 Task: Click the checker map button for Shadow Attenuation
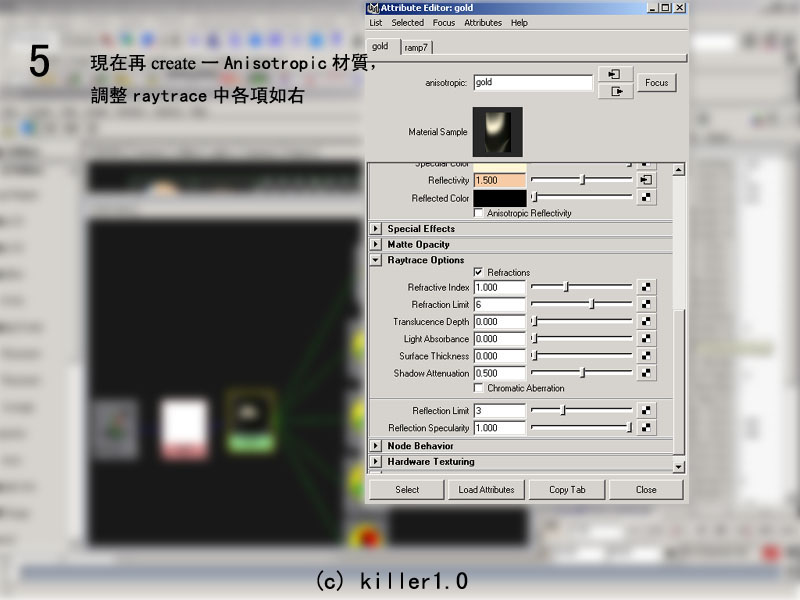coord(647,373)
